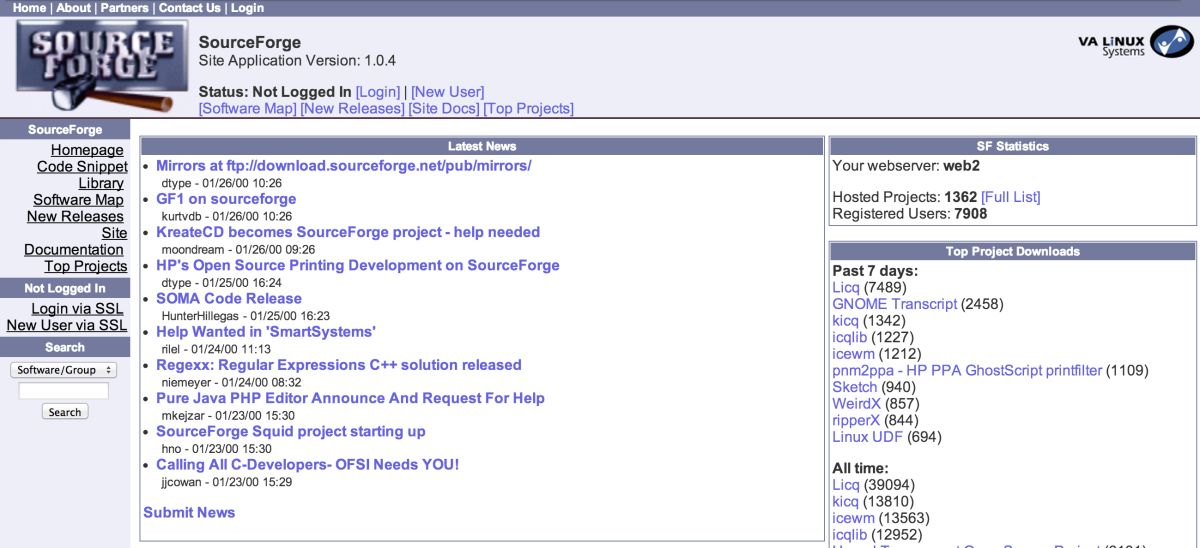
Task: Open the Mirrors at ftp download news item
Action: click(x=344, y=166)
